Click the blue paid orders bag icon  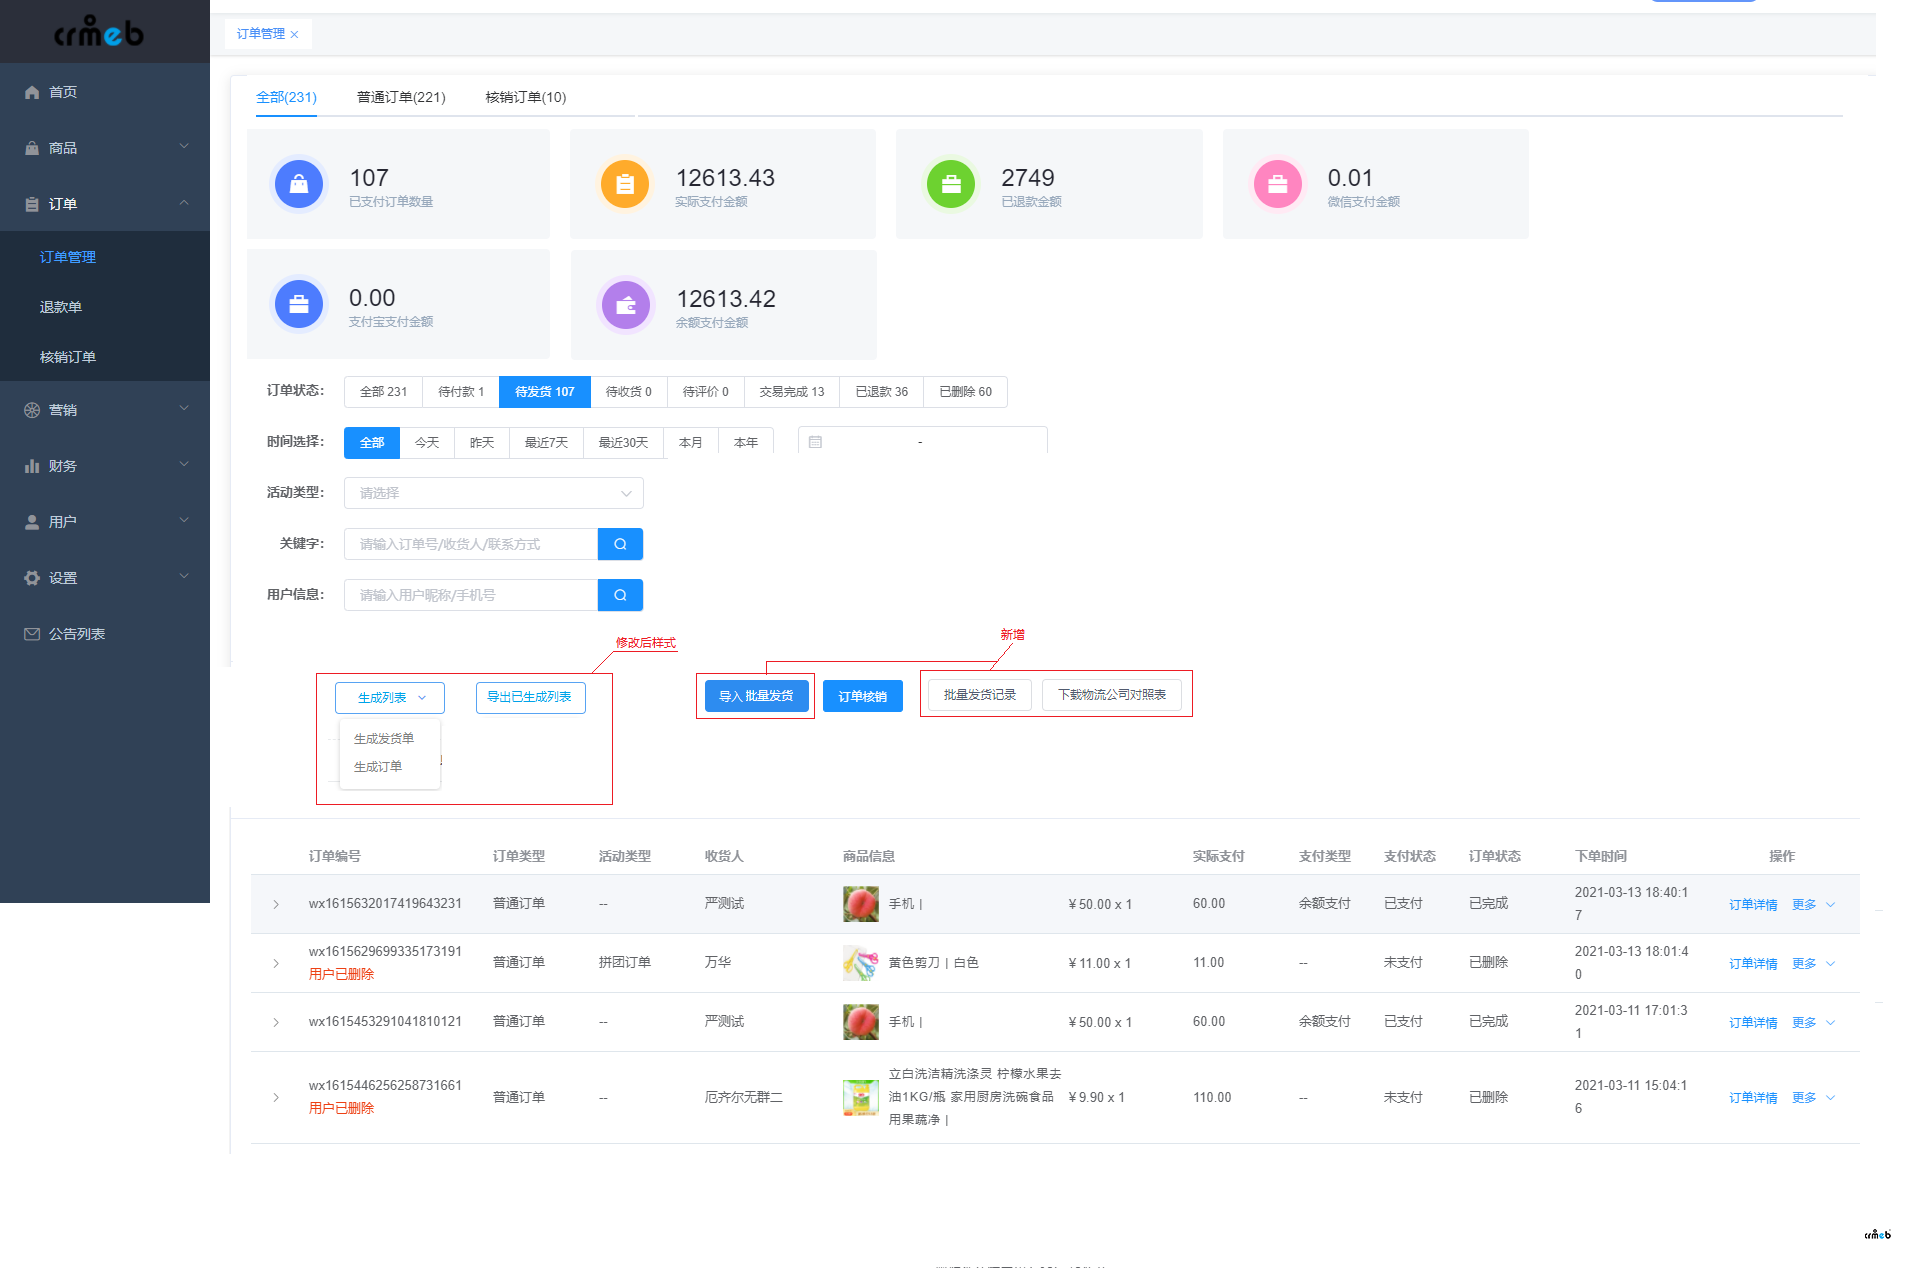pyautogui.click(x=298, y=184)
